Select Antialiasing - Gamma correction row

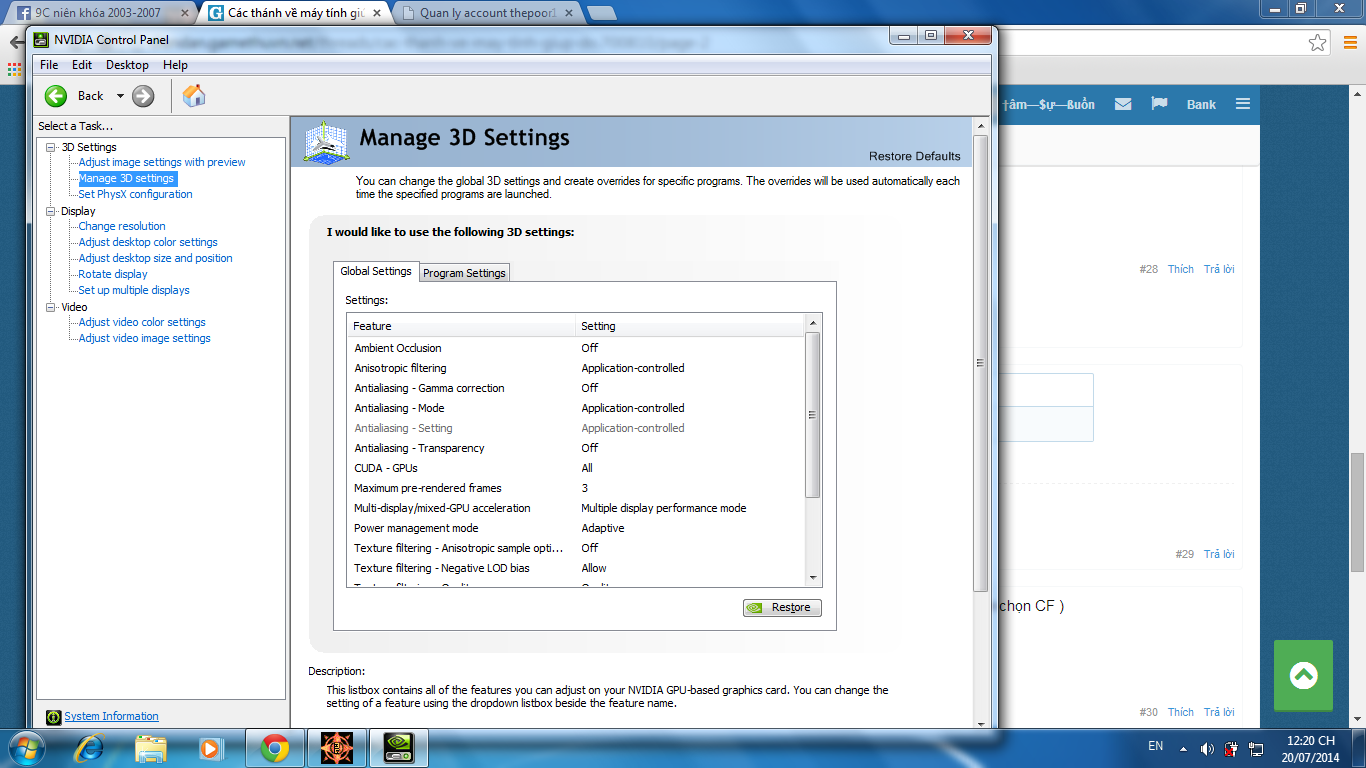pyautogui.click(x=576, y=388)
